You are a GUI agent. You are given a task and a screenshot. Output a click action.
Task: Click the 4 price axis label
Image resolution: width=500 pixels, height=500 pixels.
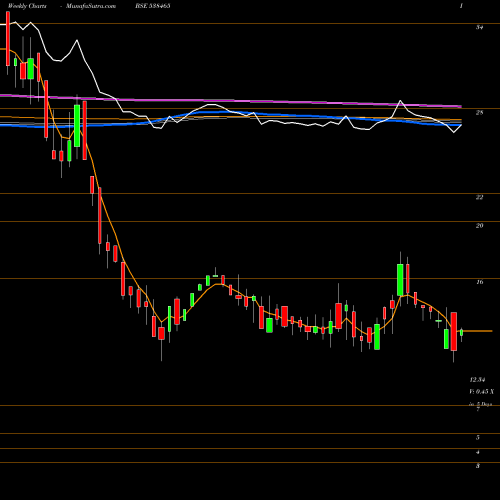[478, 452]
